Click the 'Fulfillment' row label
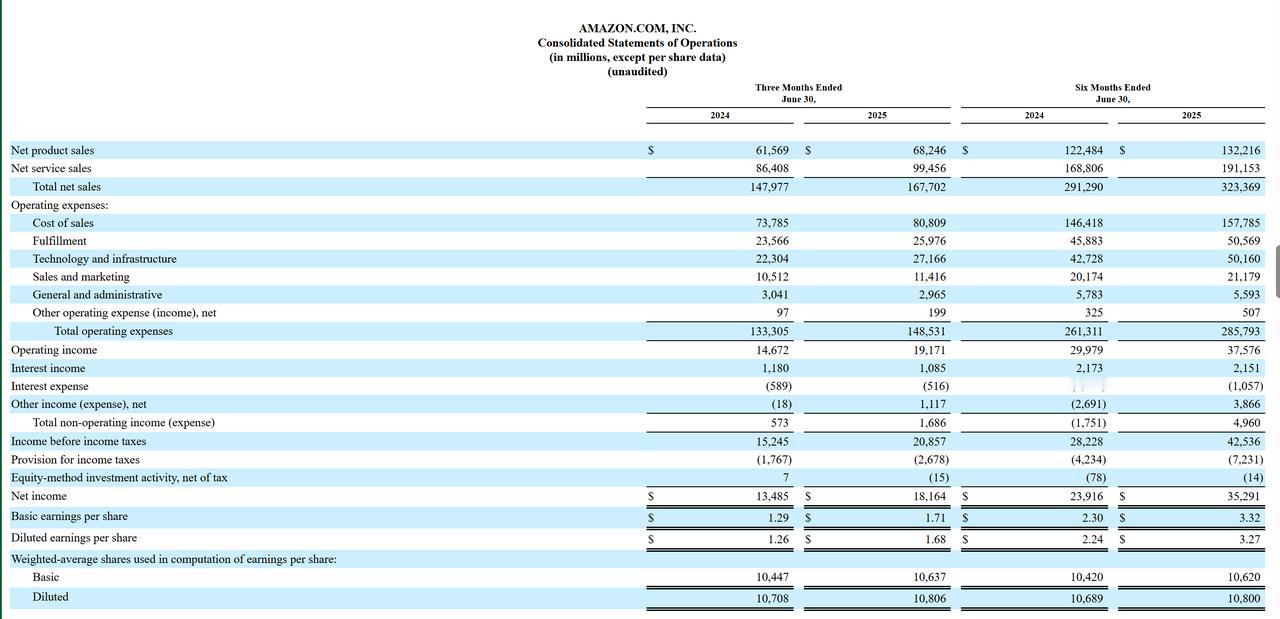 (60, 241)
